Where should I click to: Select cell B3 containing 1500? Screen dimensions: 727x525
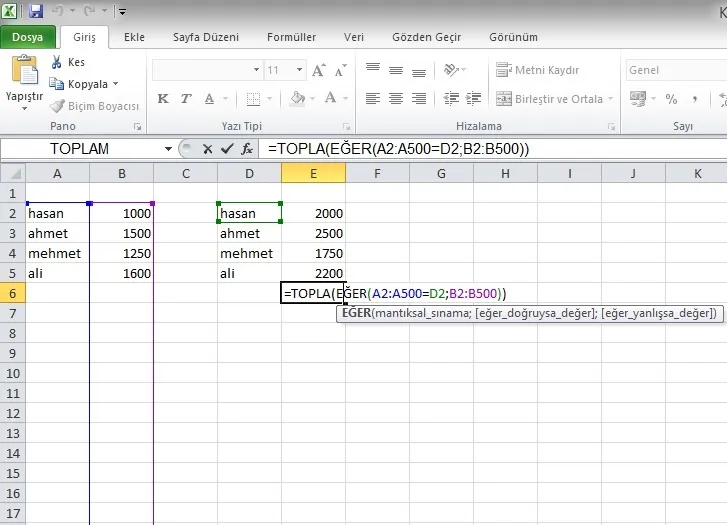point(121,233)
